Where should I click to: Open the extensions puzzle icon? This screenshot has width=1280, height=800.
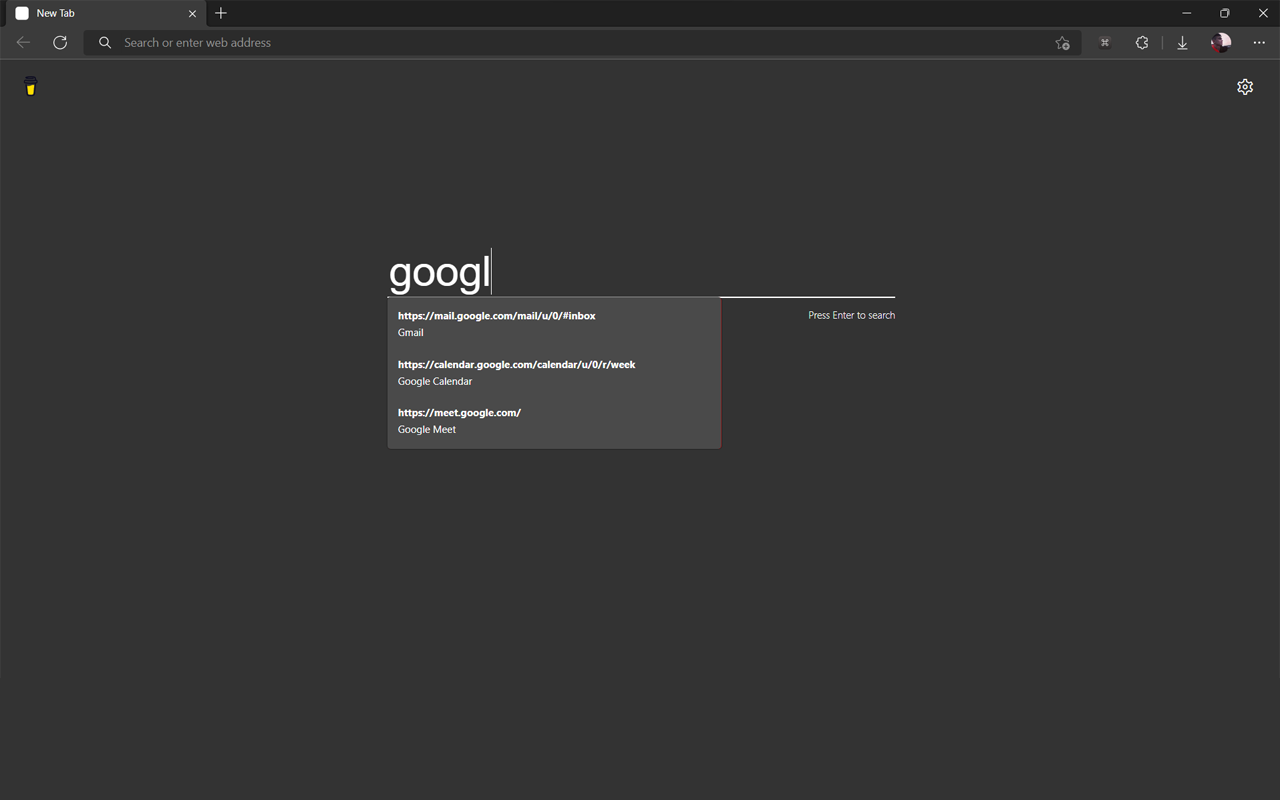[1142, 42]
